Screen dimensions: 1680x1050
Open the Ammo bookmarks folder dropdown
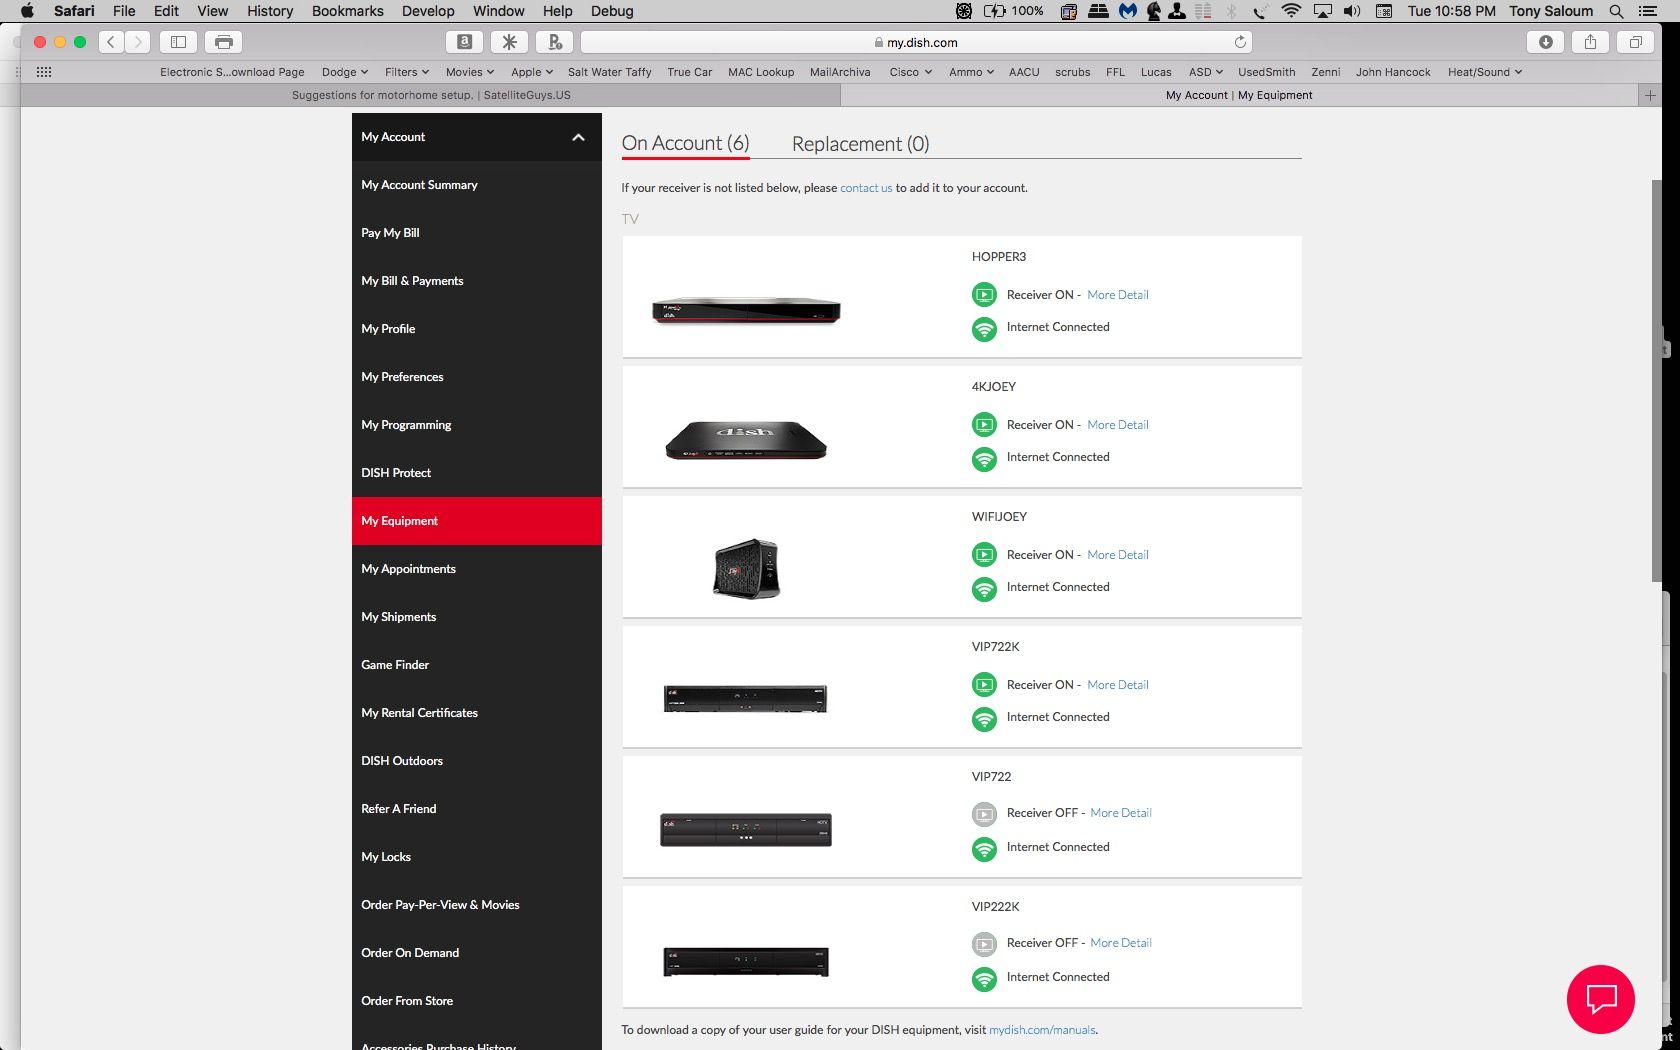tap(971, 72)
